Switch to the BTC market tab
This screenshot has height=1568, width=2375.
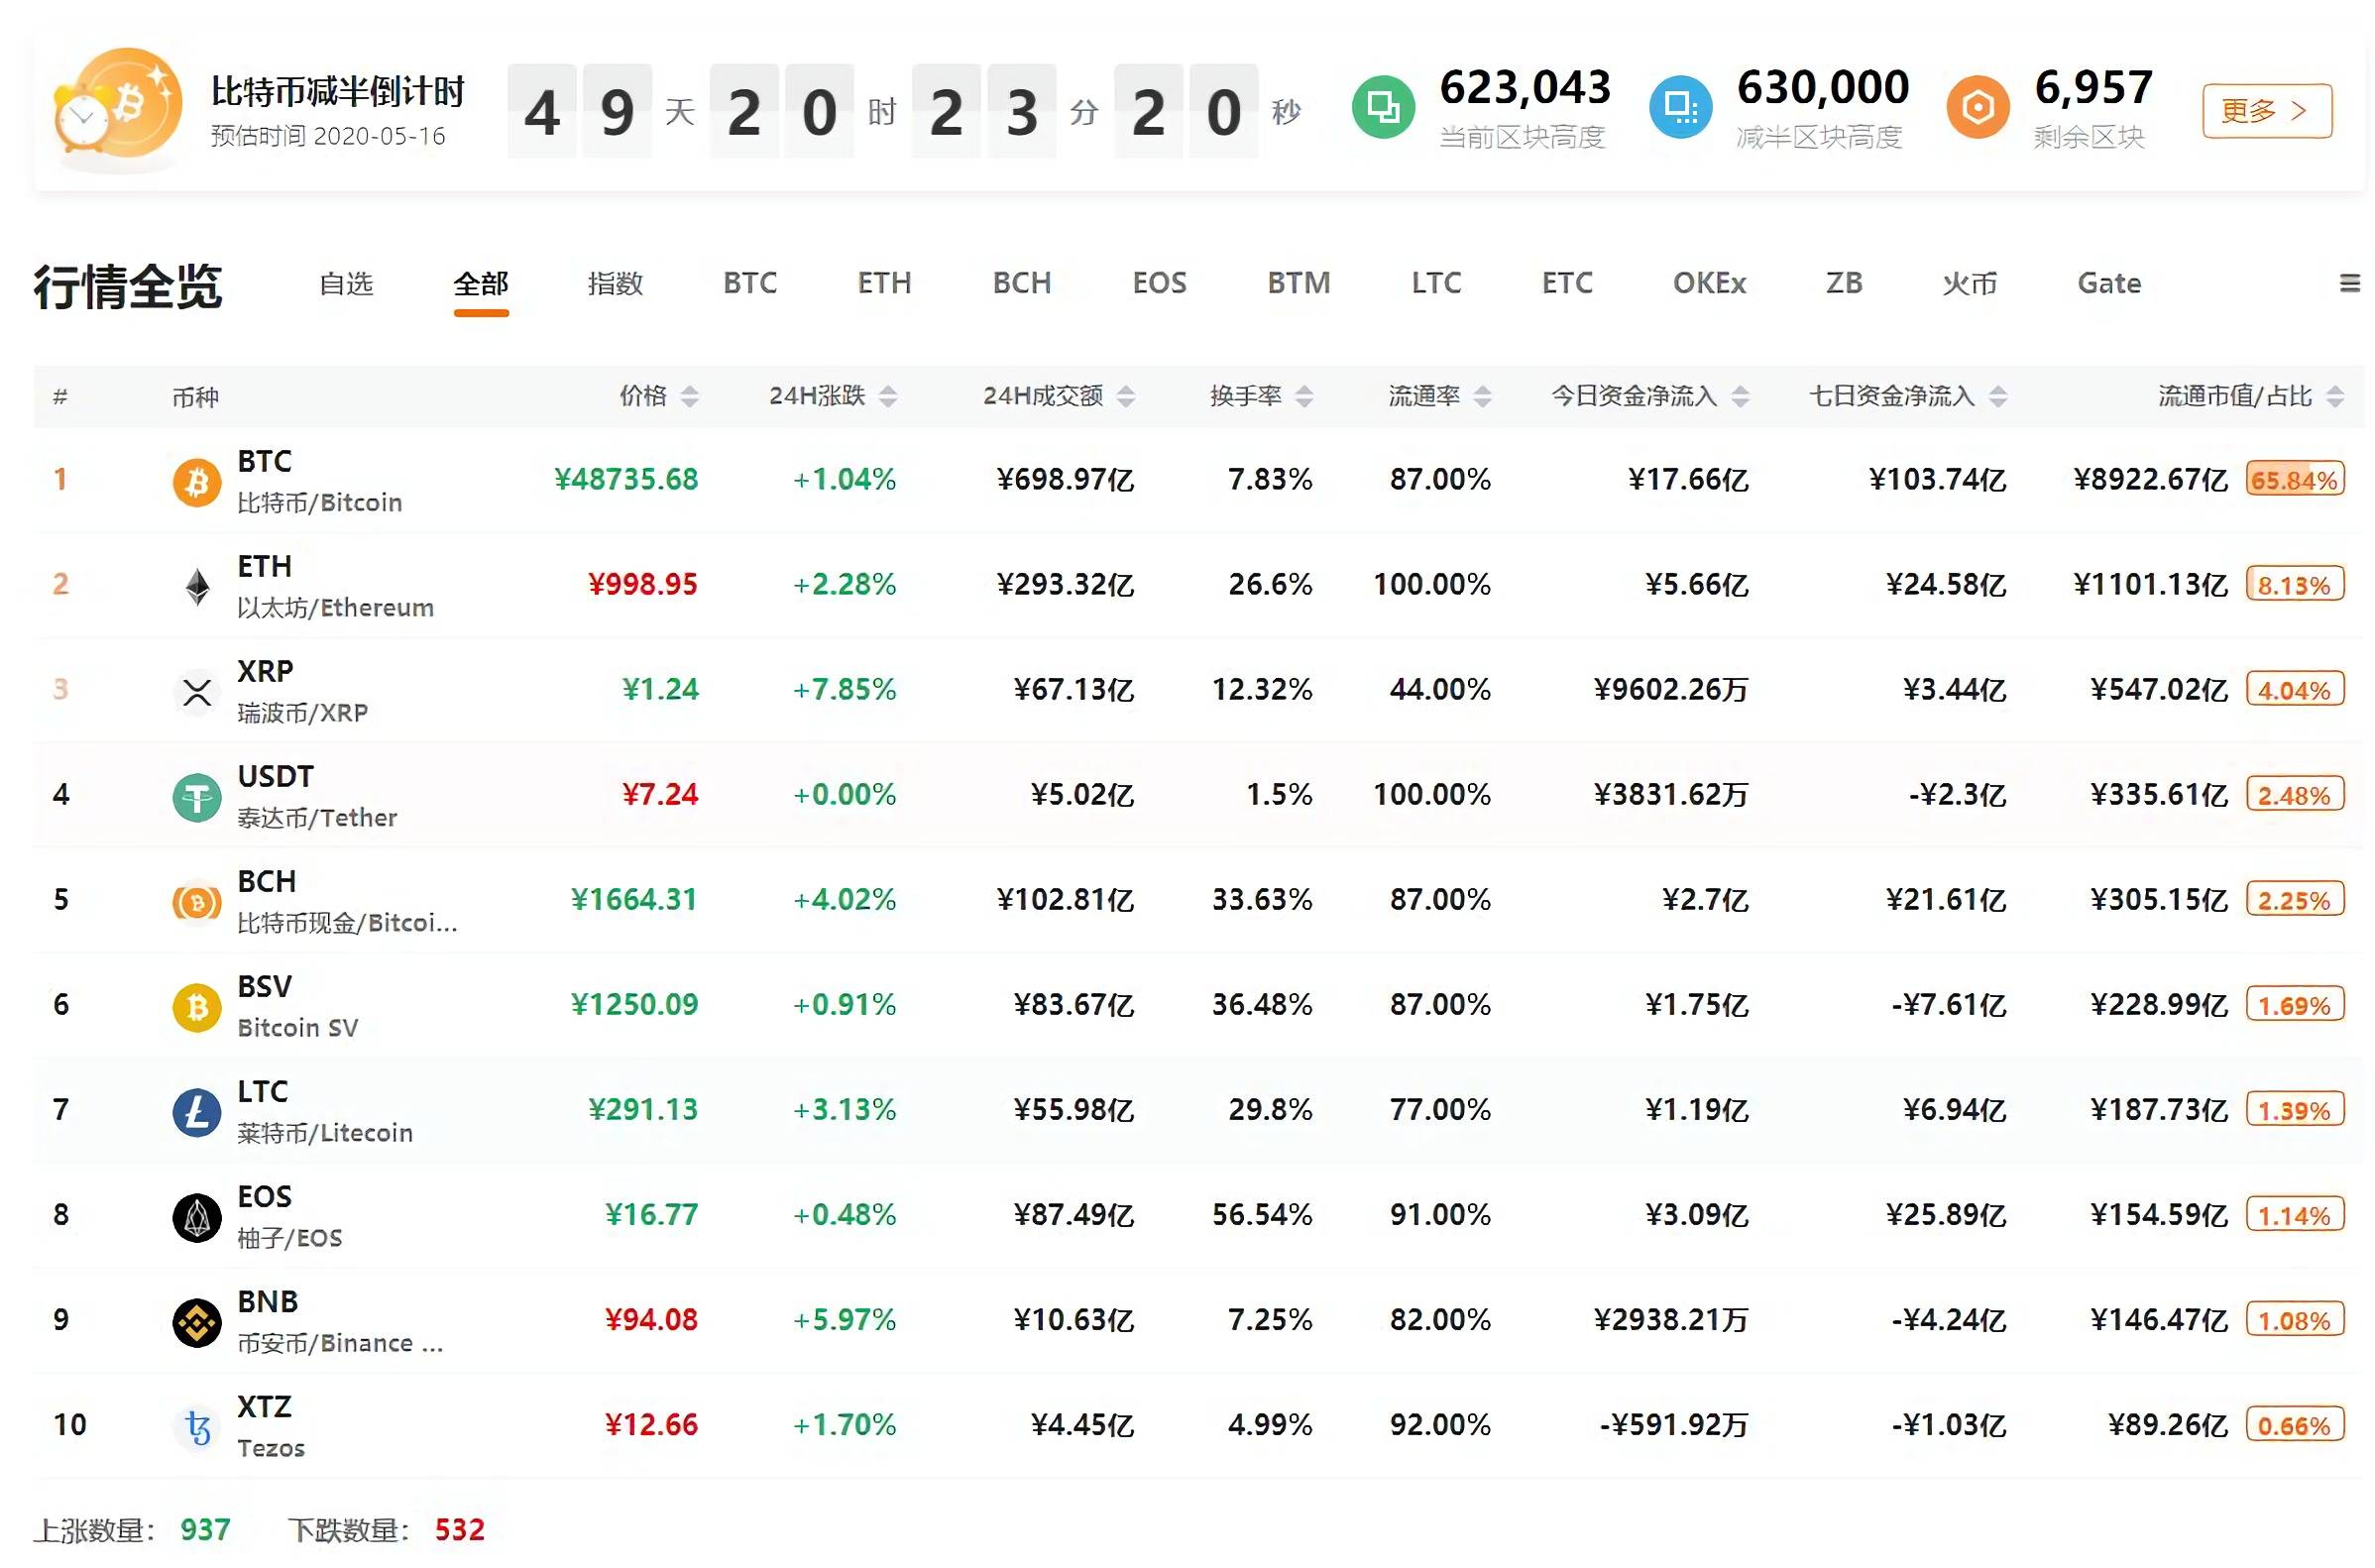(x=750, y=284)
